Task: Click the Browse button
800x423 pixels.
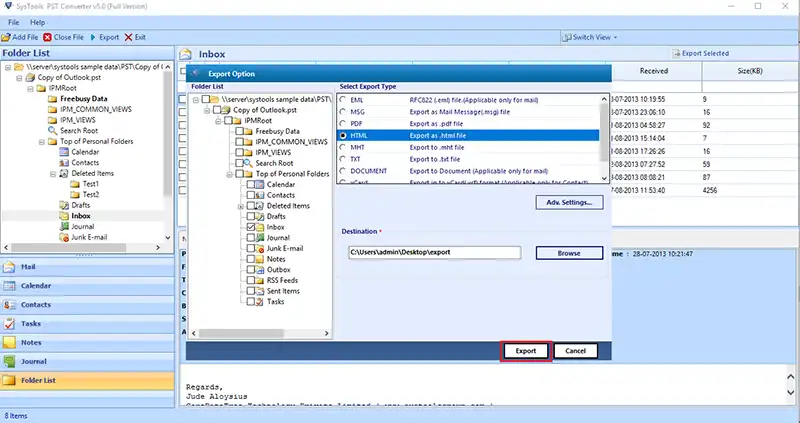Action: tap(569, 253)
